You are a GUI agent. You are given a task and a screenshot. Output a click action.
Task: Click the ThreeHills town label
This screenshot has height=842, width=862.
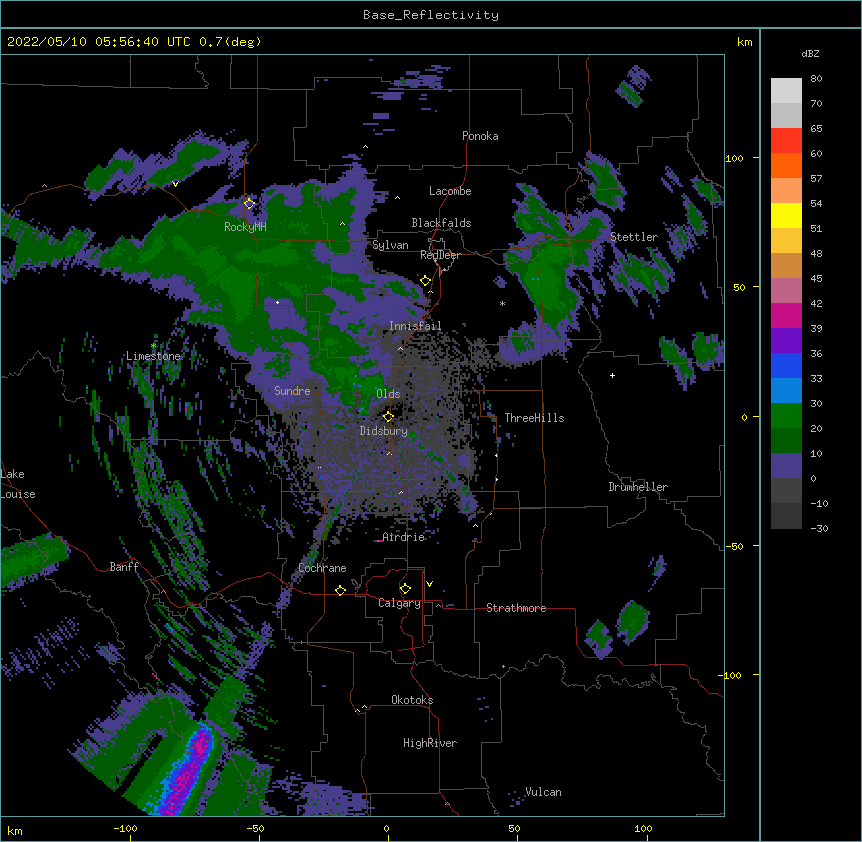[534, 418]
